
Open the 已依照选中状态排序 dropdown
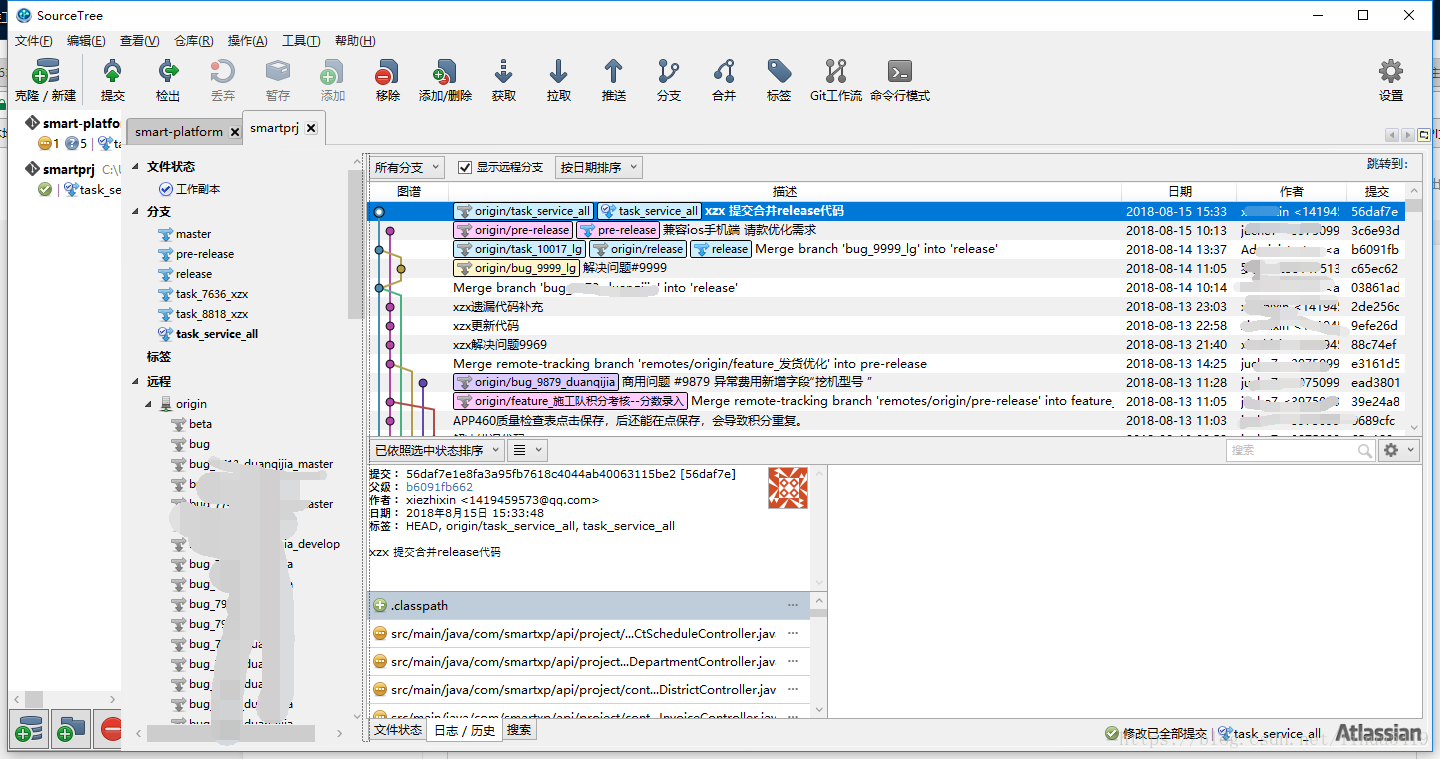[437, 450]
